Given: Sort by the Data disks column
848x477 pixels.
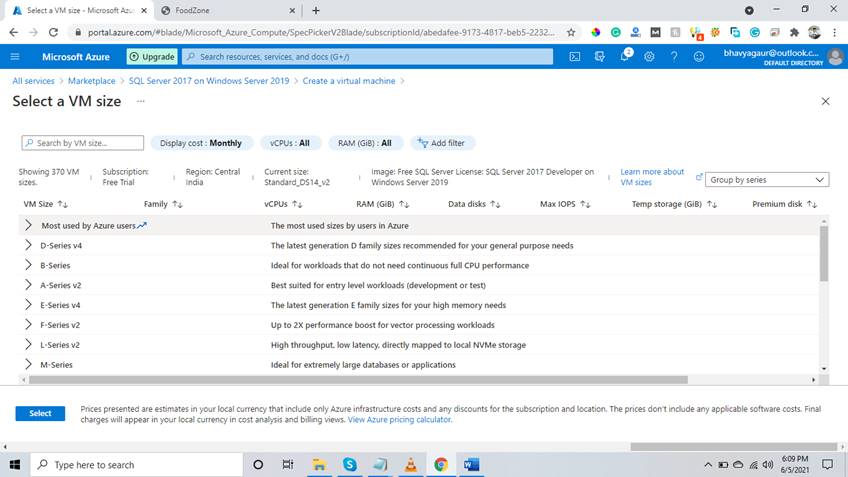Looking at the screenshot, I should (x=474, y=204).
